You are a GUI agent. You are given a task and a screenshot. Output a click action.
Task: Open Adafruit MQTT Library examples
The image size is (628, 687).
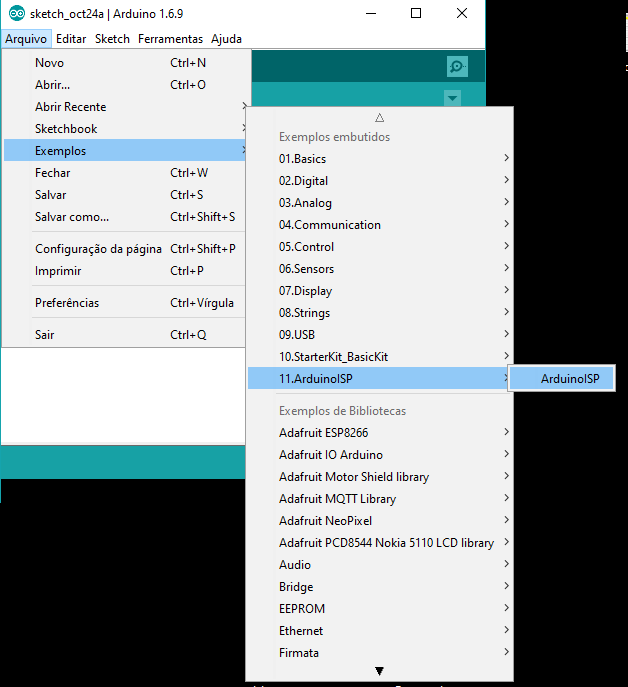(x=380, y=499)
